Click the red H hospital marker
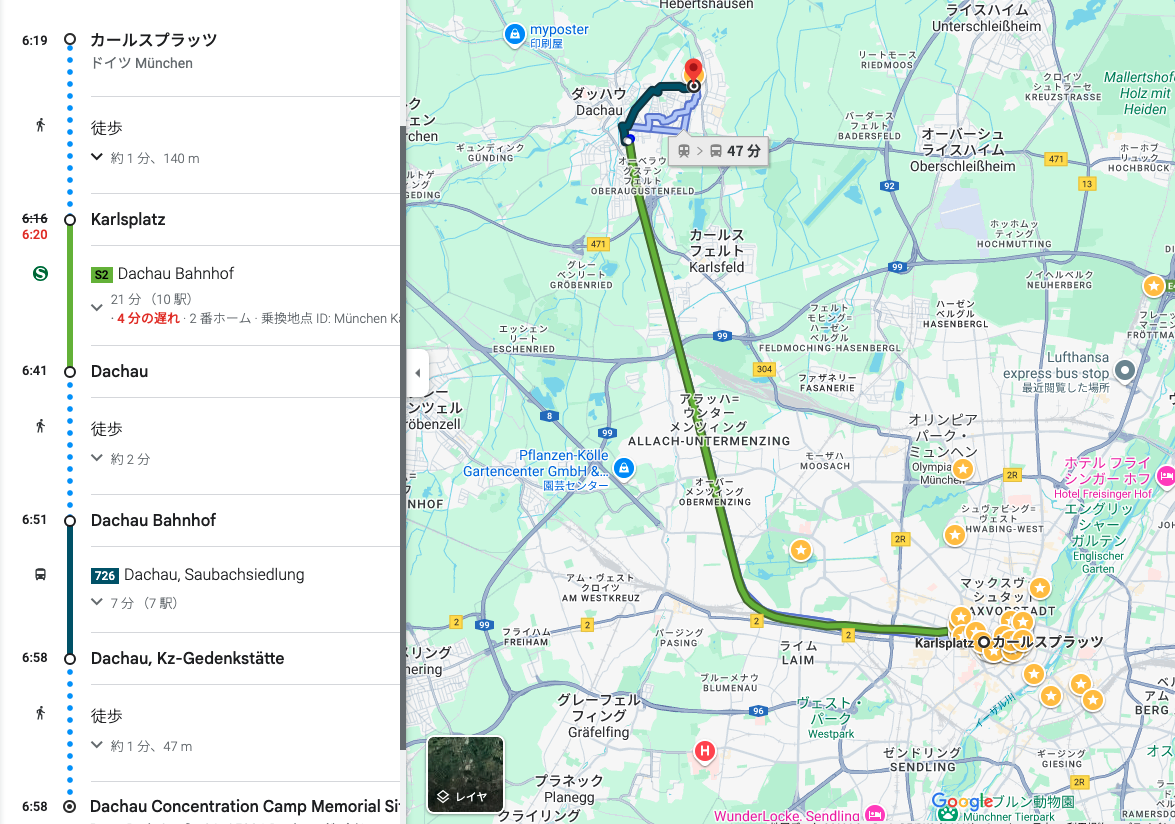Image resolution: width=1175 pixels, height=824 pixels. 704,751
